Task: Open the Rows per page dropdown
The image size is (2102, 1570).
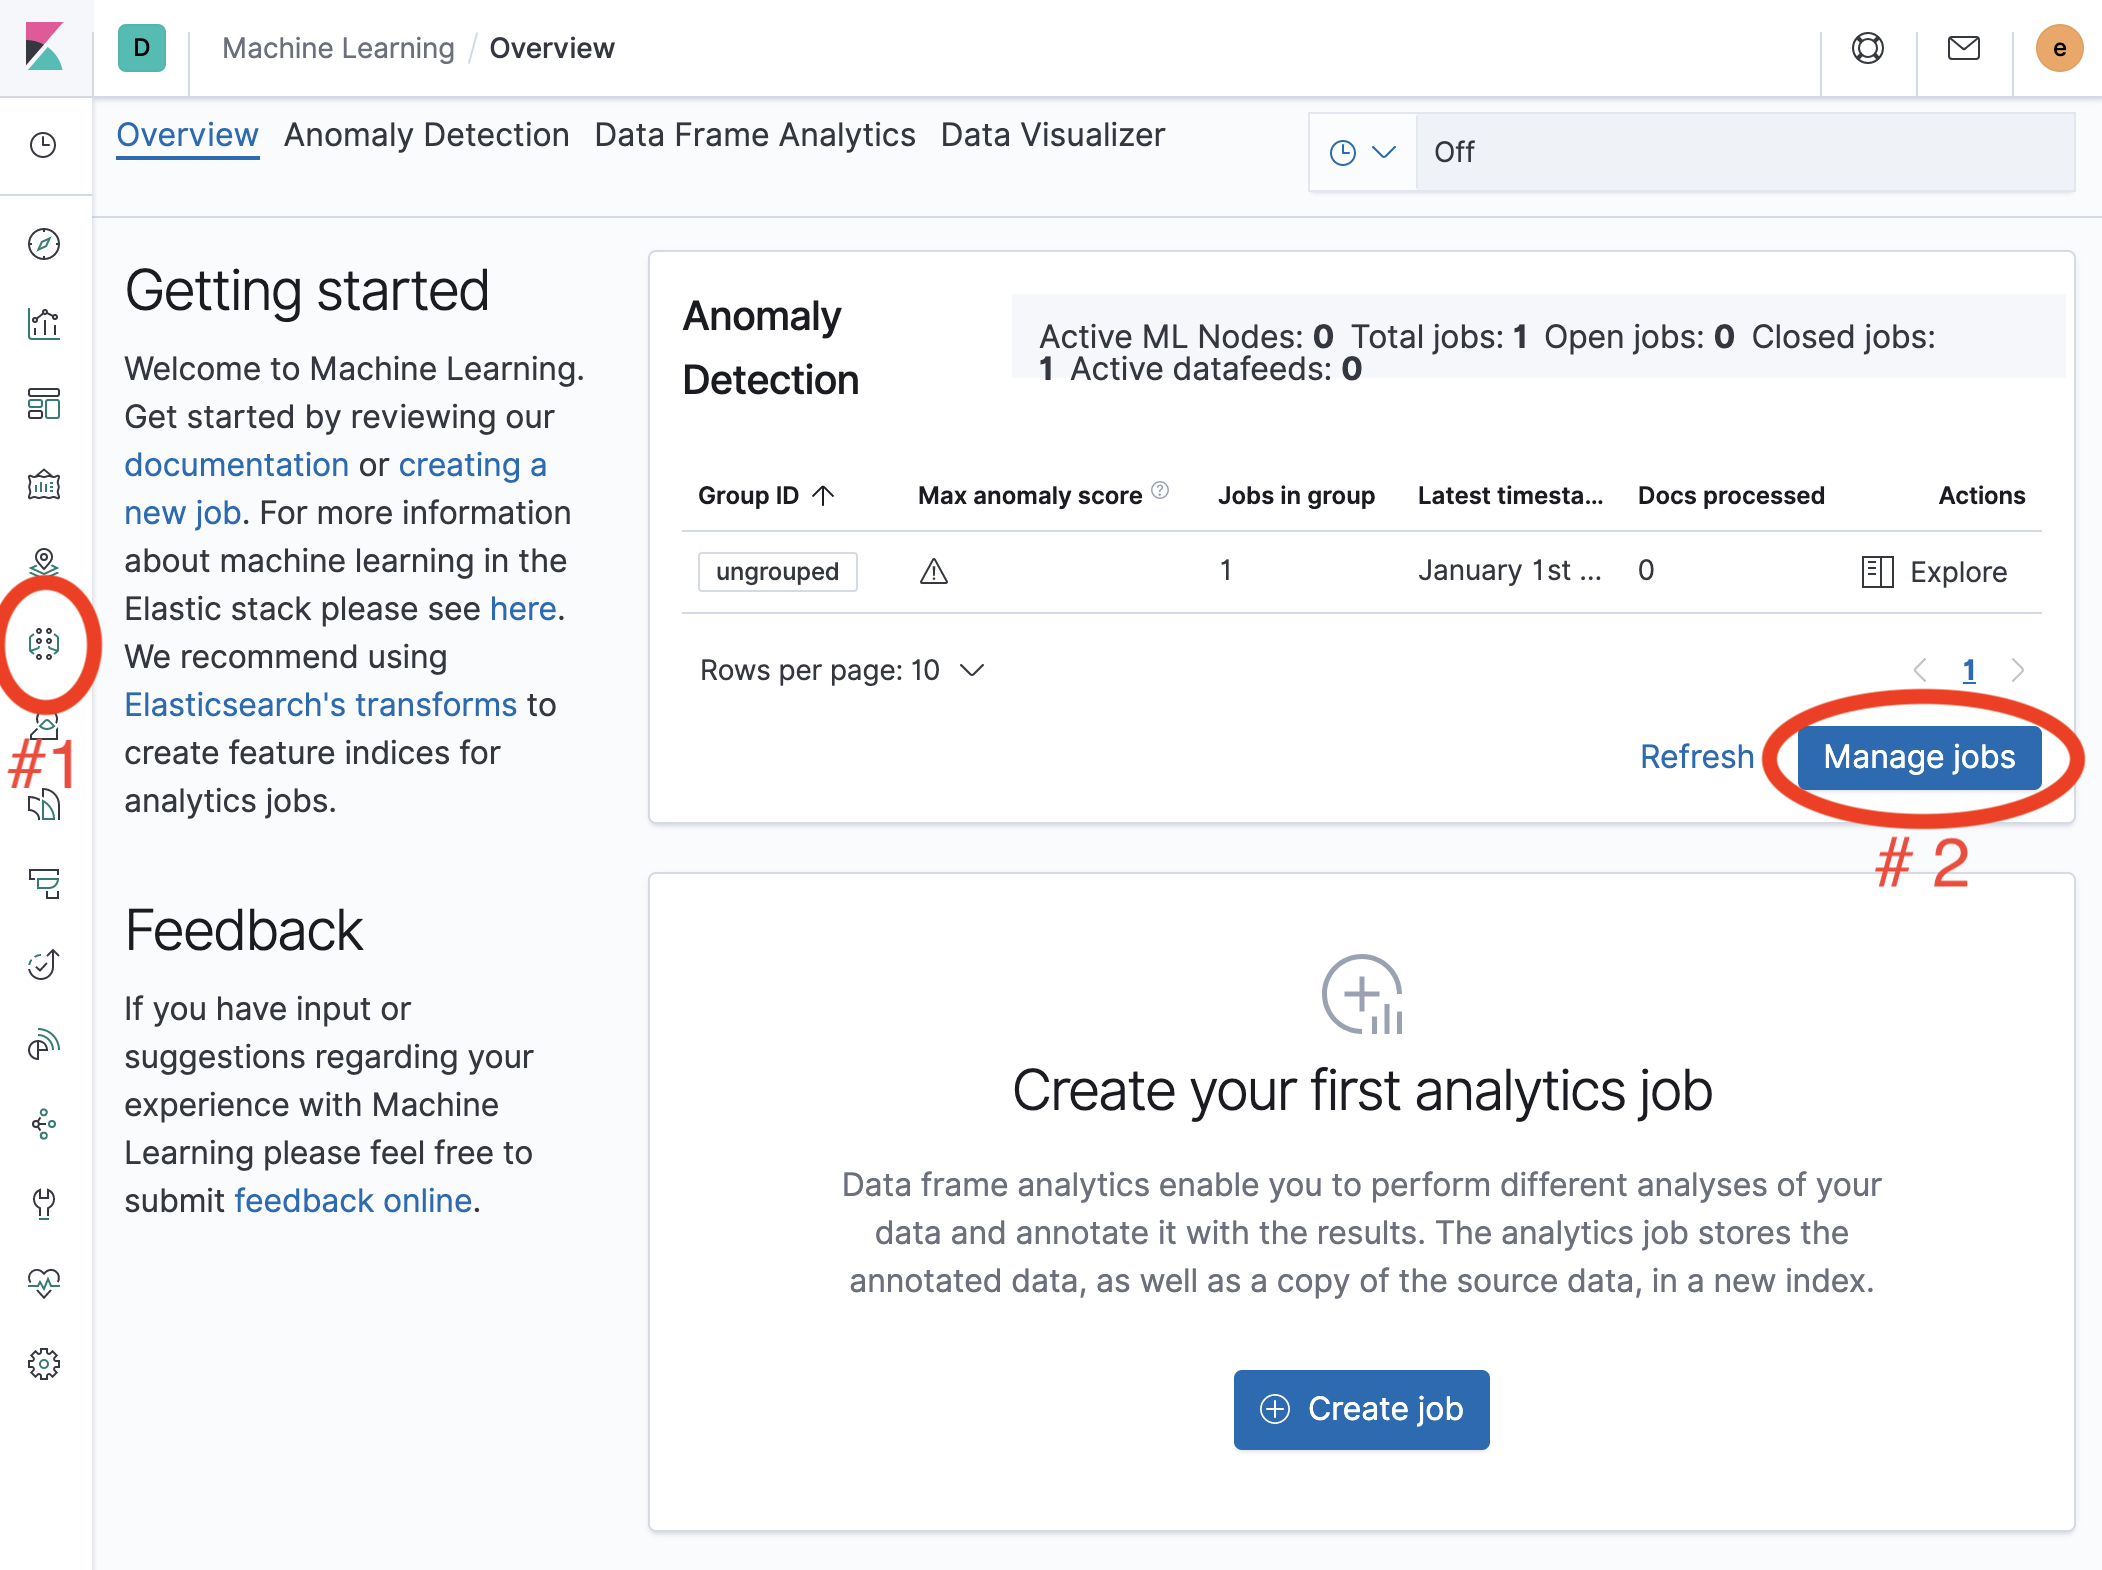Action: (842, 670)
